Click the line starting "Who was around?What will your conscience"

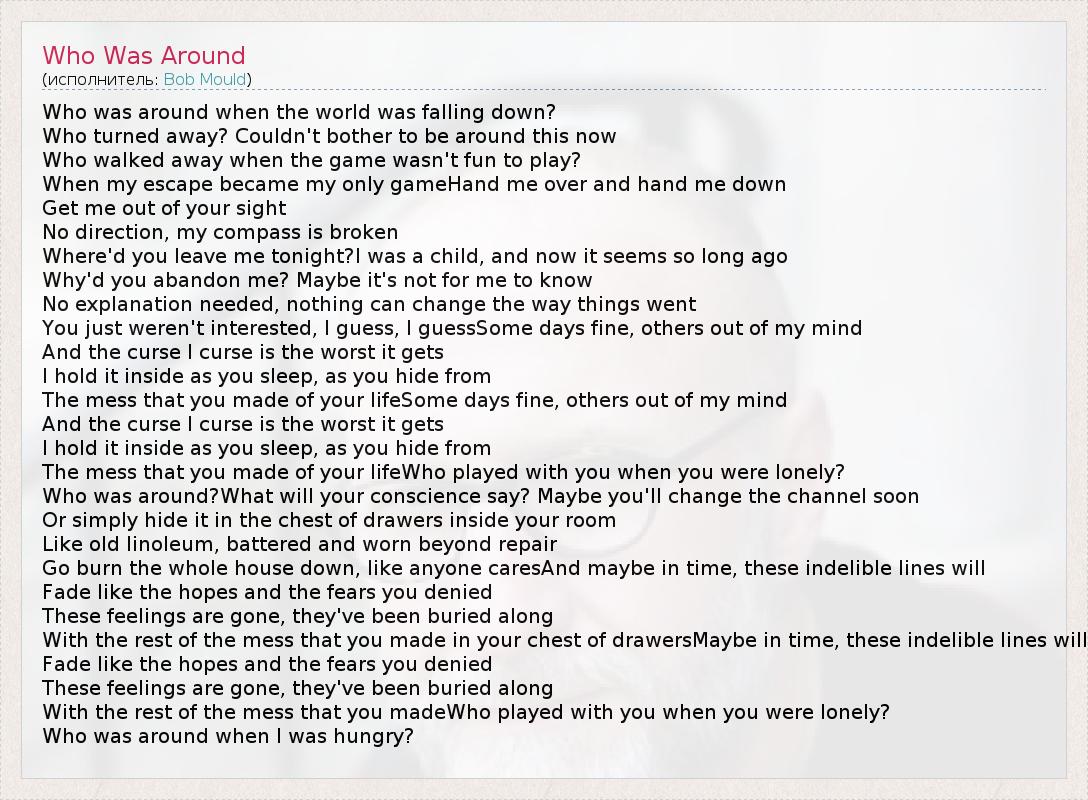click(480, 496)
